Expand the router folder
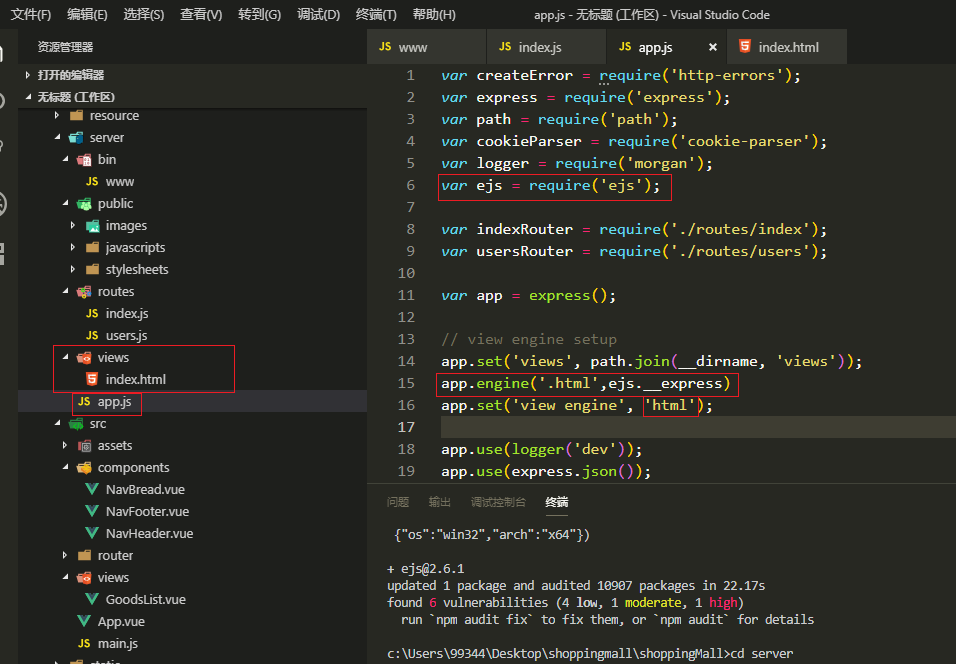956x664 pixels. click(x=66, y=556)
